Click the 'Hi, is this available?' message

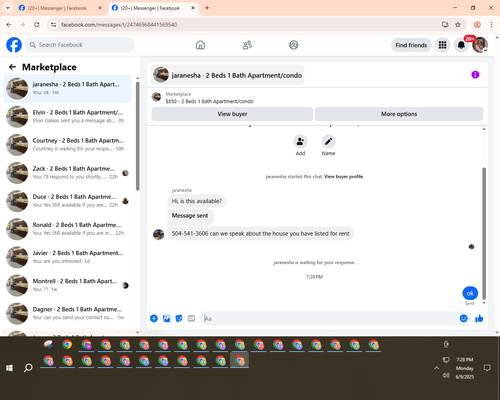(x=197, y=201)
